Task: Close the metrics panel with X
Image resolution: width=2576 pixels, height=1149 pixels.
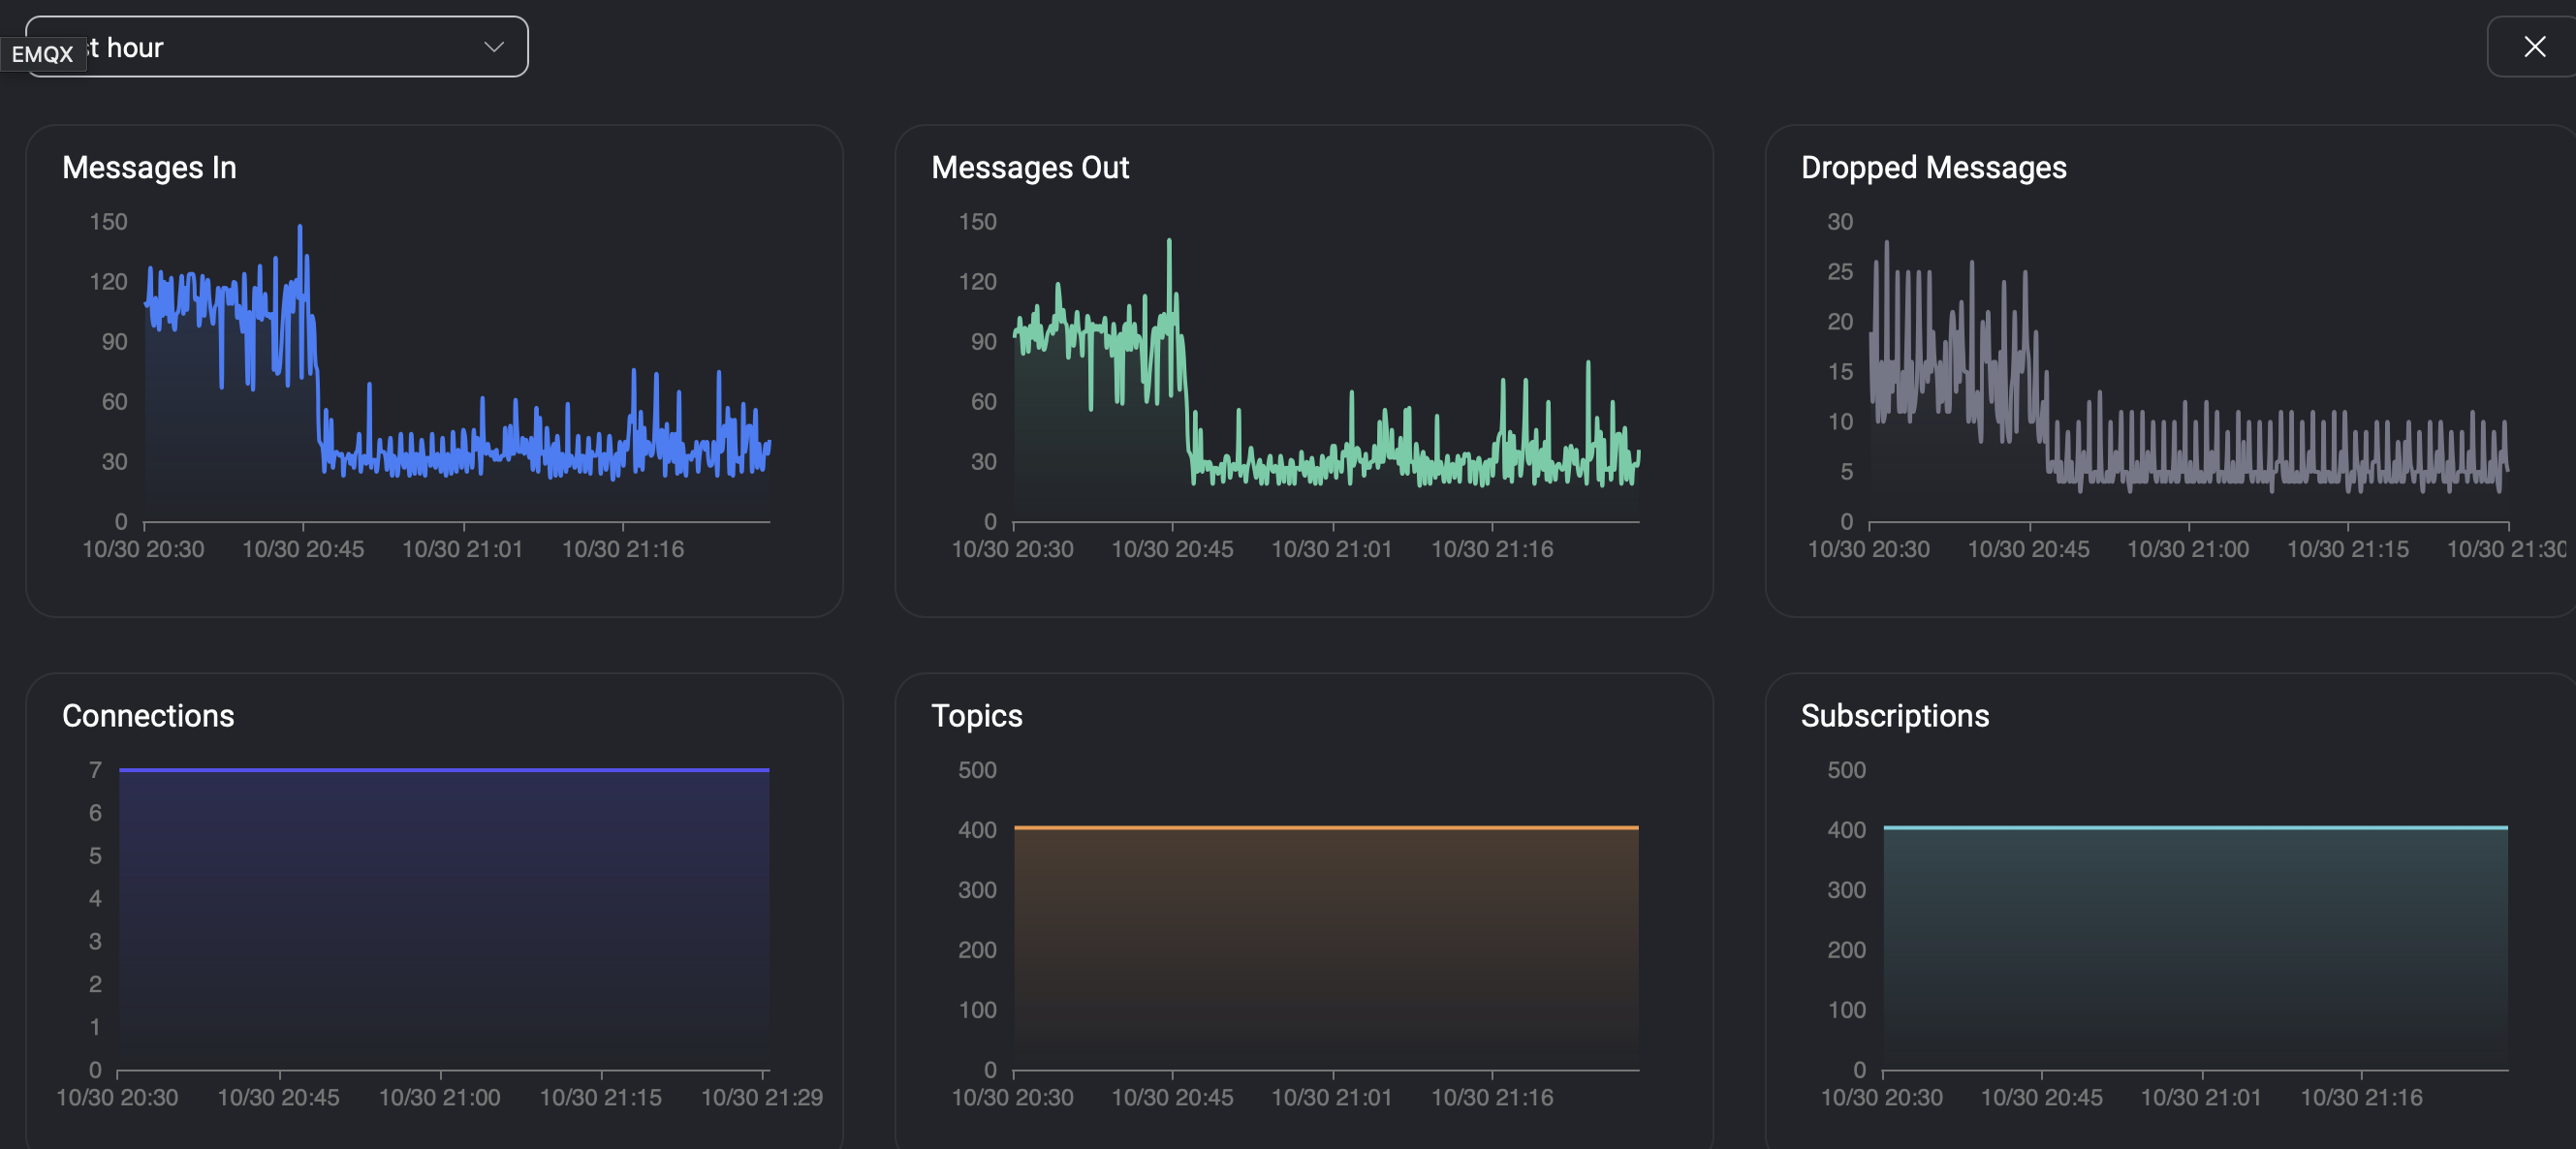Action: 2533,47
